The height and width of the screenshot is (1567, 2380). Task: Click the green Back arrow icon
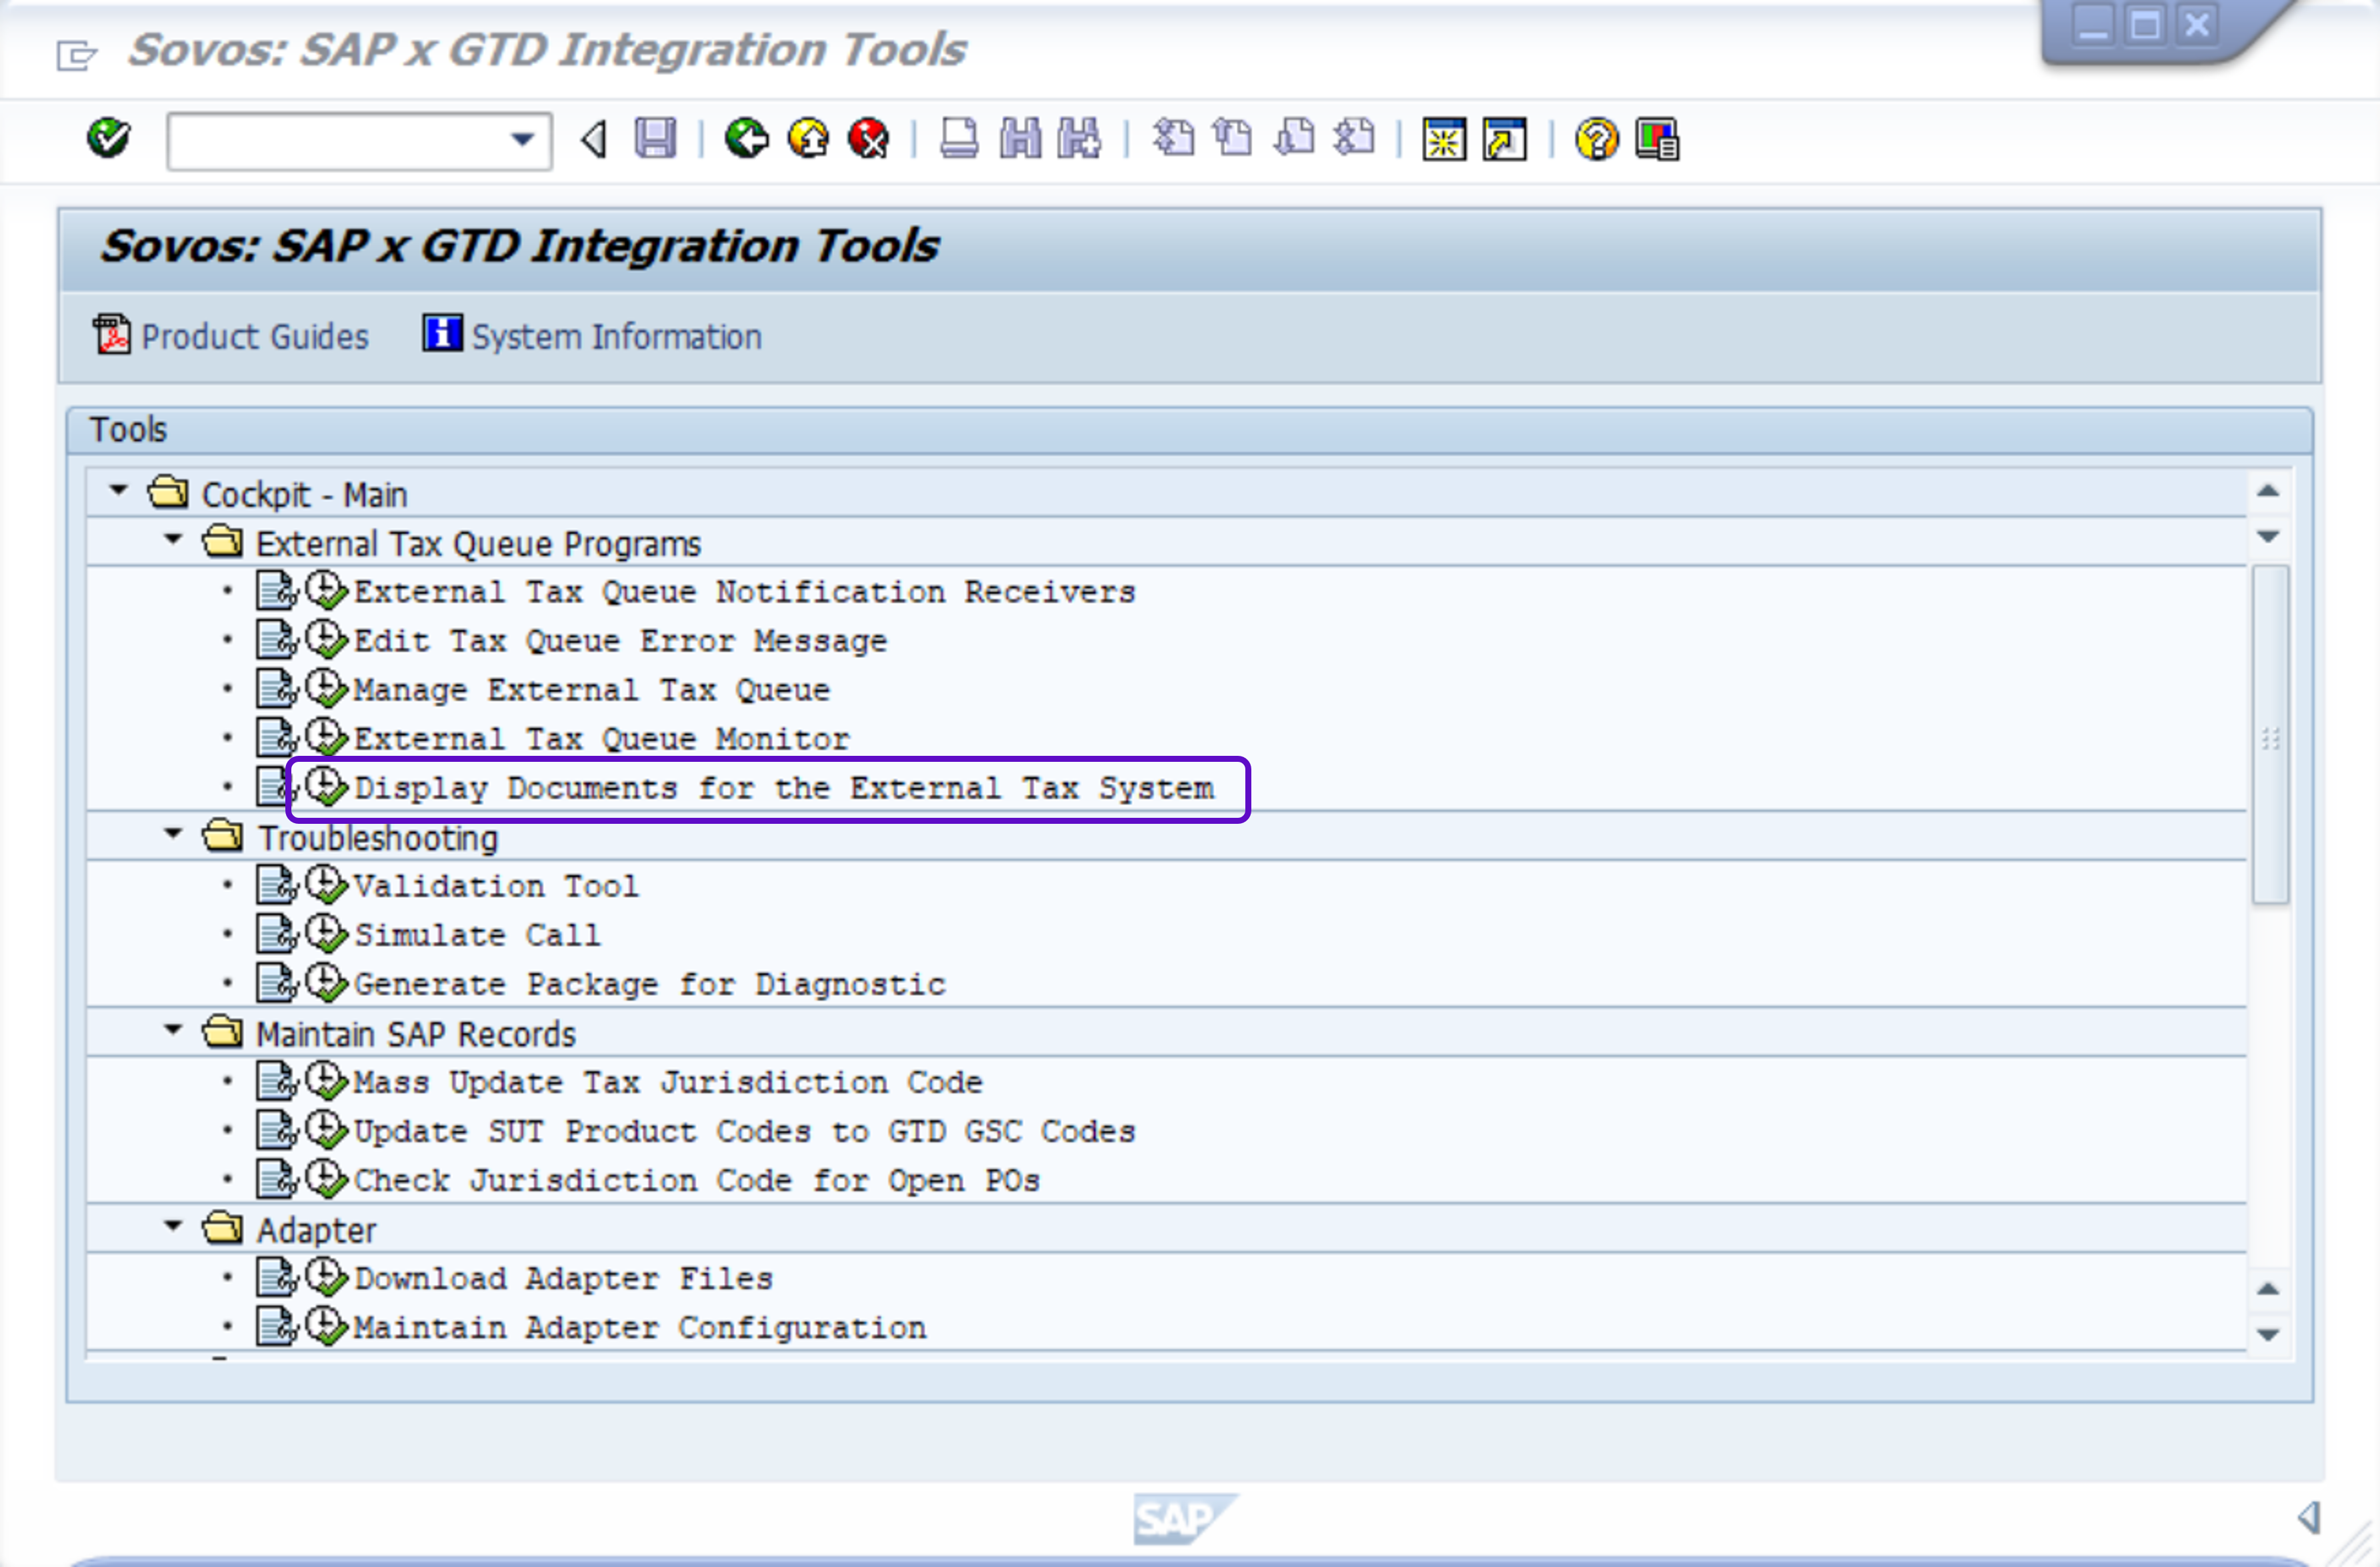point(746,138)
